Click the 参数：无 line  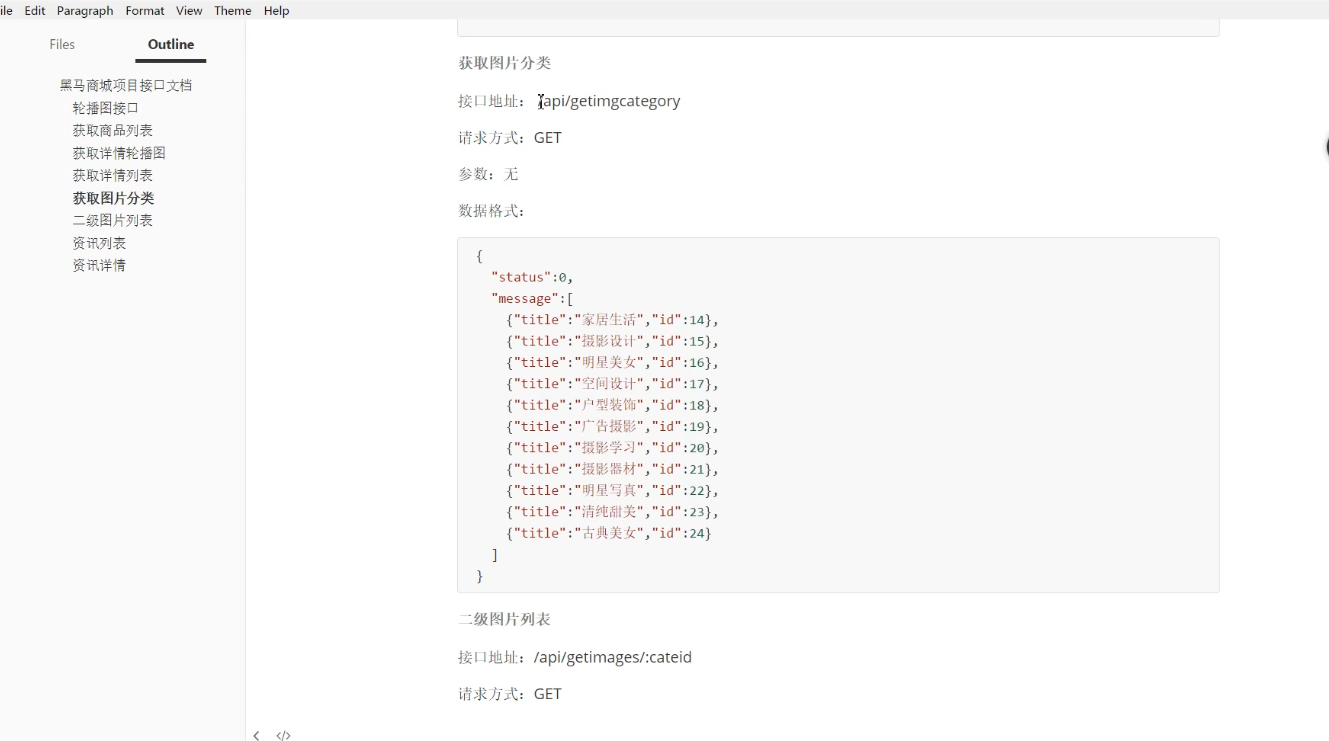pos(488,174)
